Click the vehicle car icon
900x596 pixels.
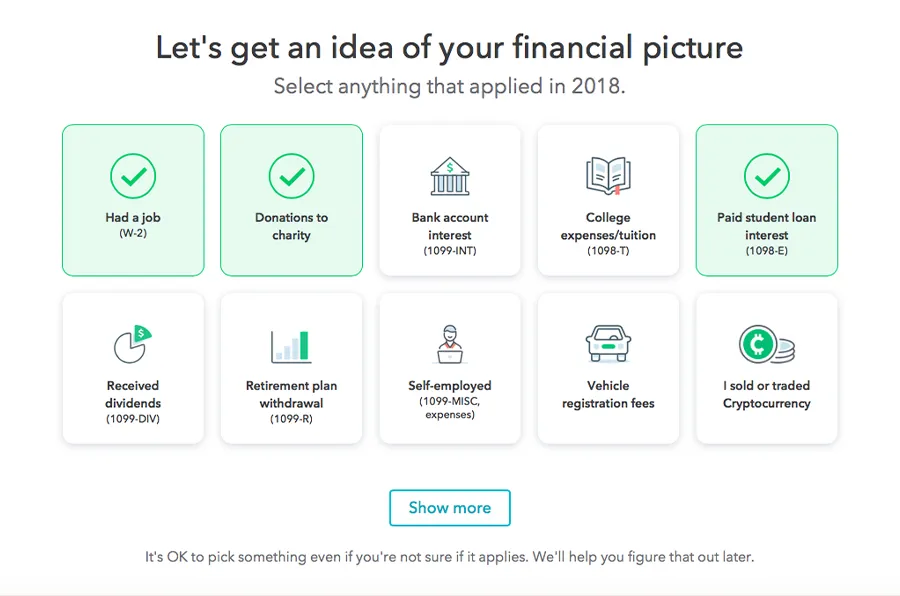[608, 345]
